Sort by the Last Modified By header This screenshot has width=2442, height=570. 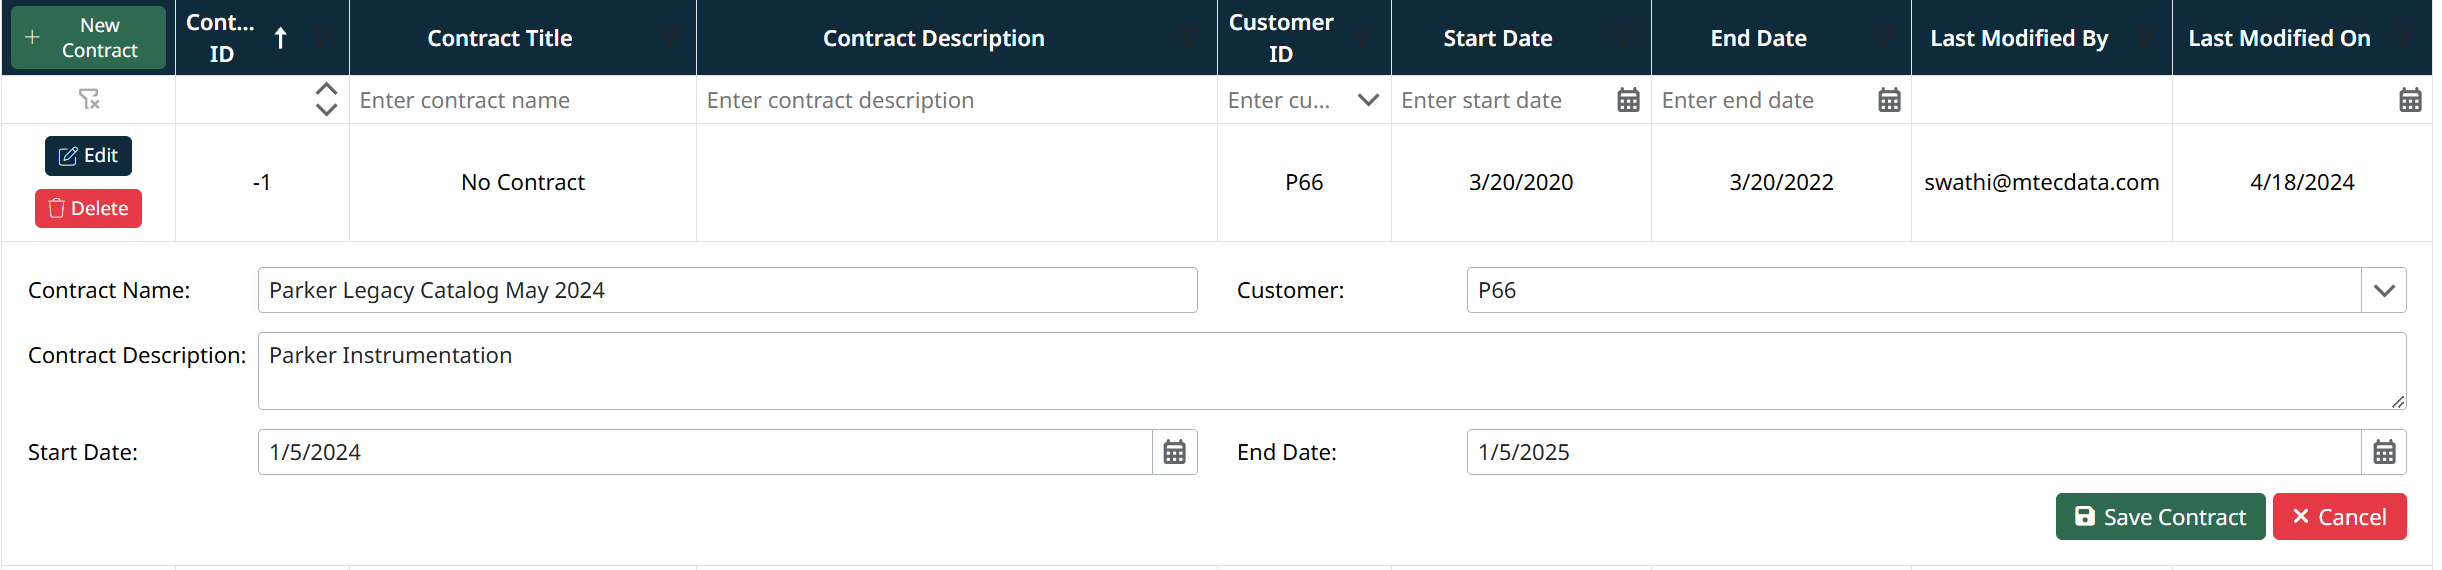2018,38
